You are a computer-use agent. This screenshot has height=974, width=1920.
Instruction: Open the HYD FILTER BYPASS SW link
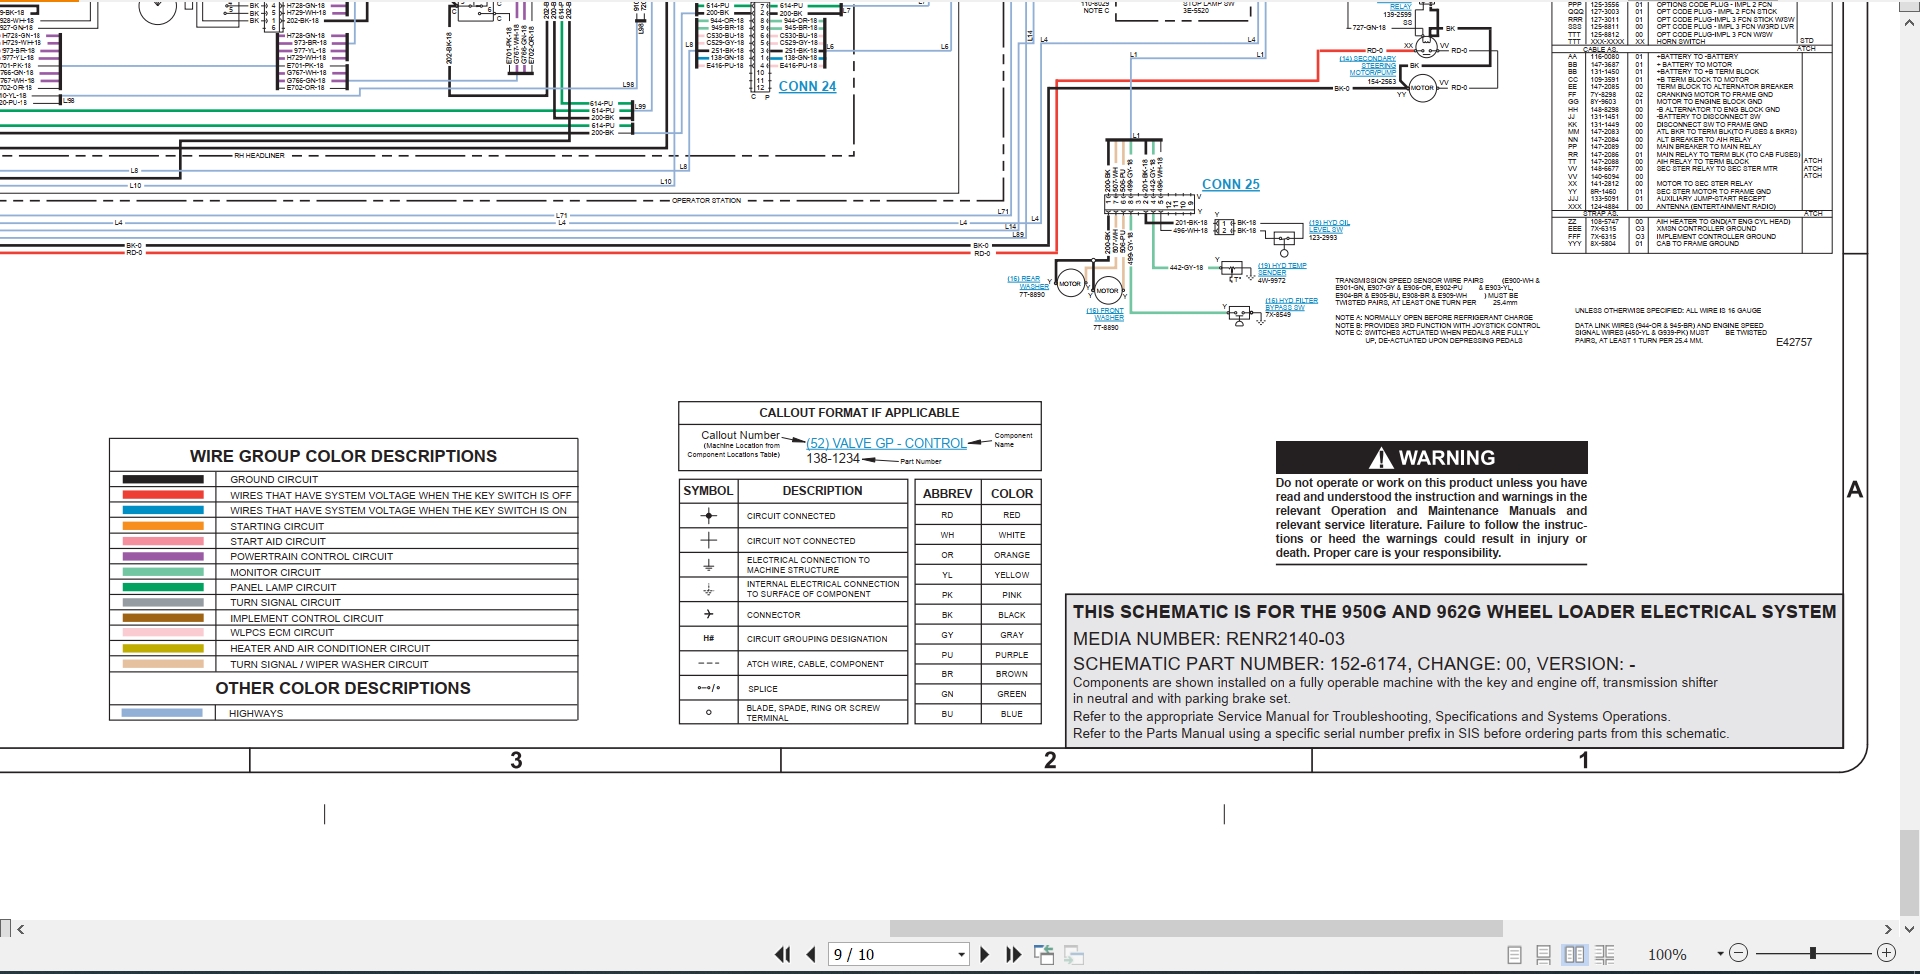[1291, 304]
